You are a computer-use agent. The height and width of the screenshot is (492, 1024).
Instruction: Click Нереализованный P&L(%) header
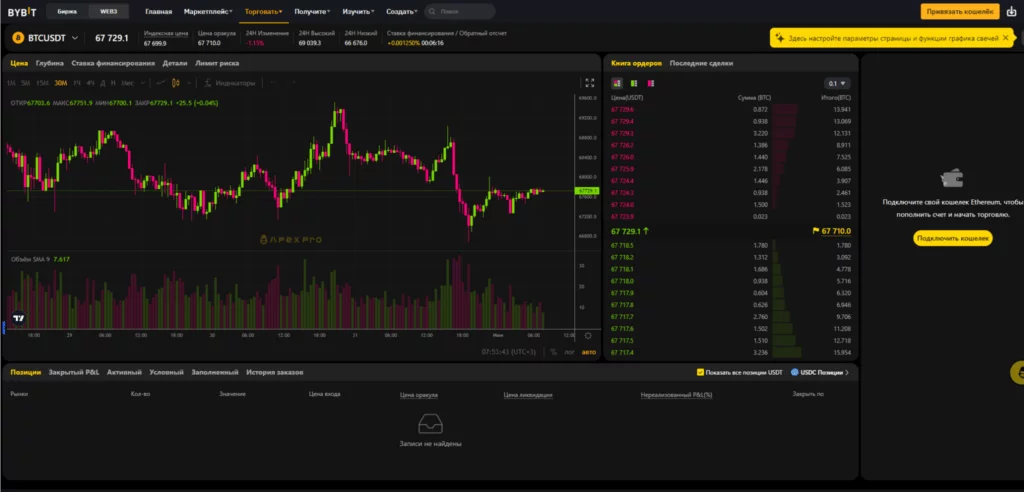tap(677, 395)
